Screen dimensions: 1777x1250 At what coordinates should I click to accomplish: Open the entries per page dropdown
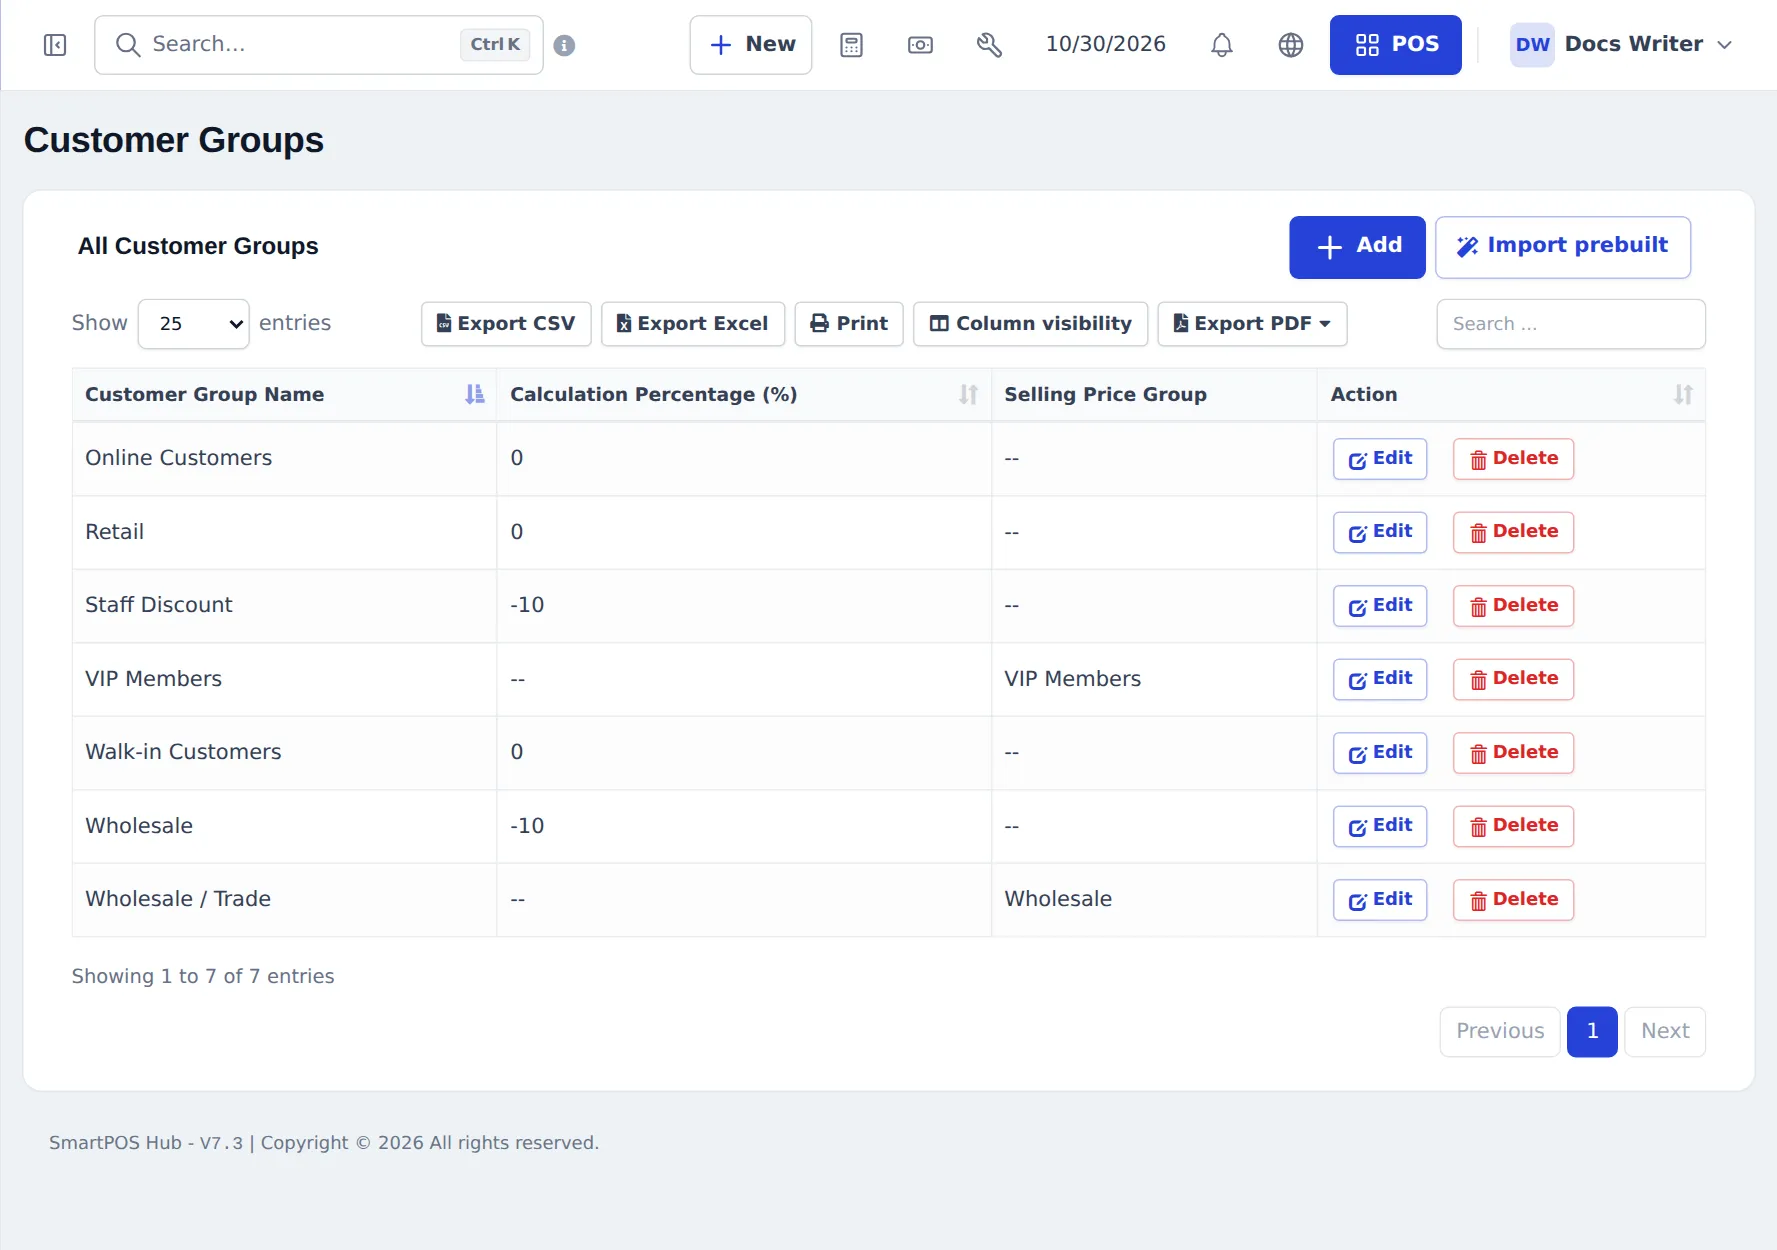pyautogui.click(x=193, y=324)
